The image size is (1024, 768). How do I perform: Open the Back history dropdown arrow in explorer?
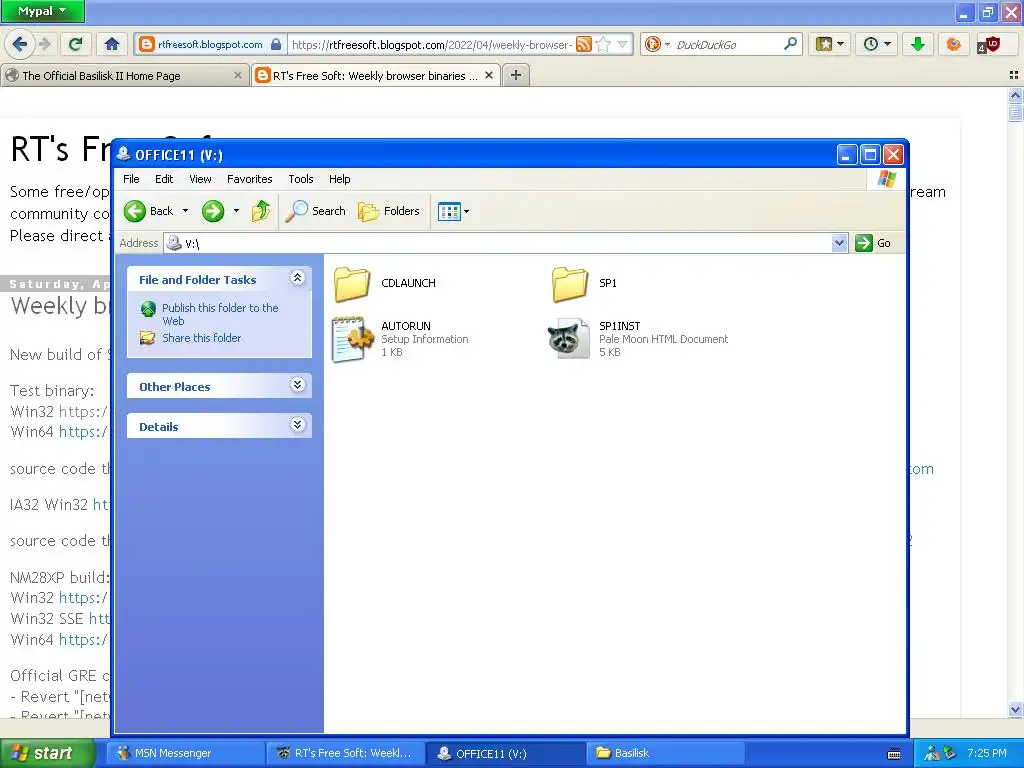[x=185, y=211]
